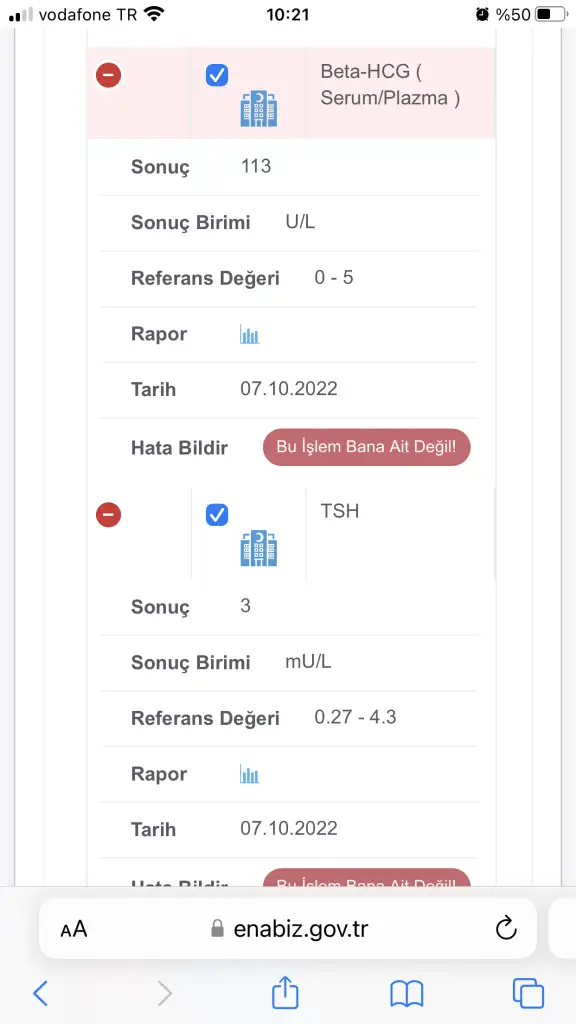Image resolution: width=576 pixels, height=1024 pixels.
Task: Tap the Safari forward arrow
Action: tap(165, 993)
